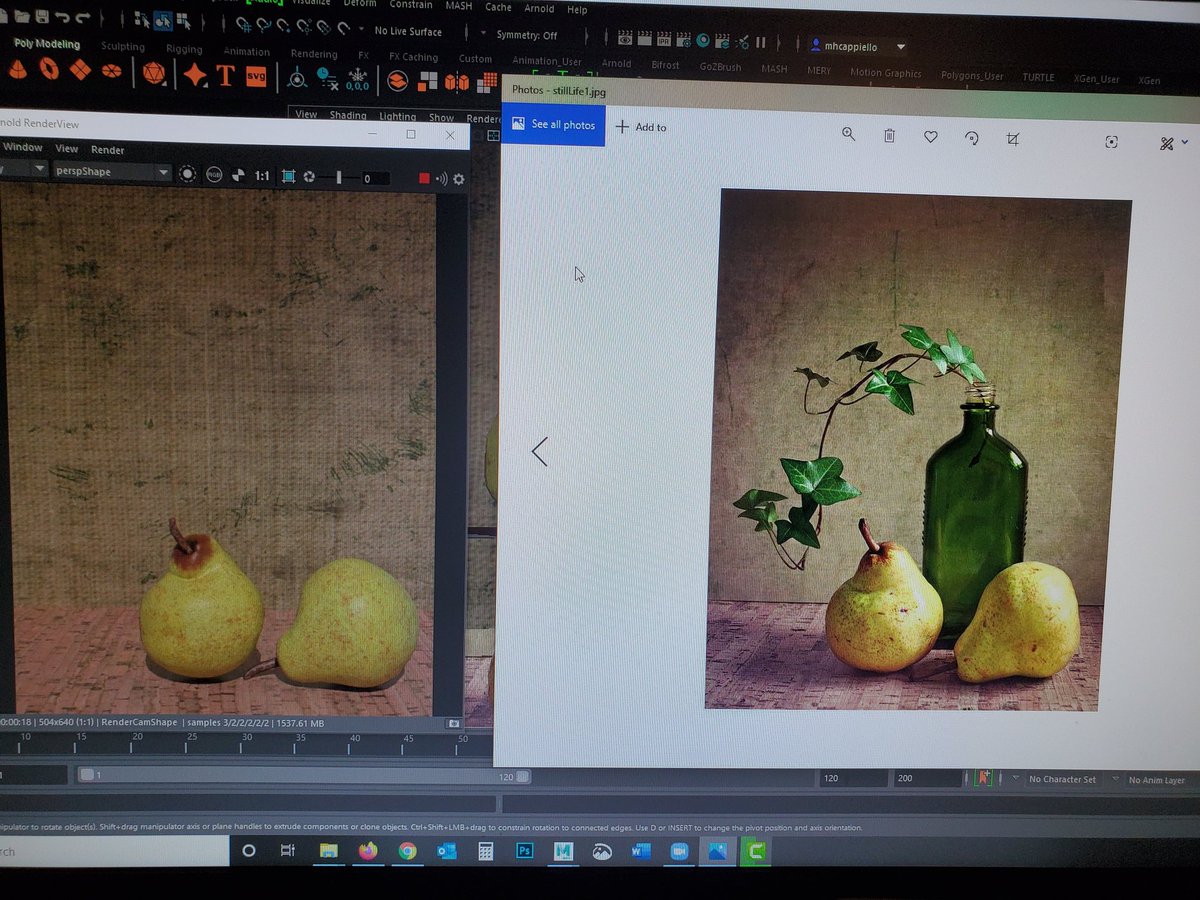
Task: Switch to the TURTLE shelf tab
Action: pos(1038,77)
